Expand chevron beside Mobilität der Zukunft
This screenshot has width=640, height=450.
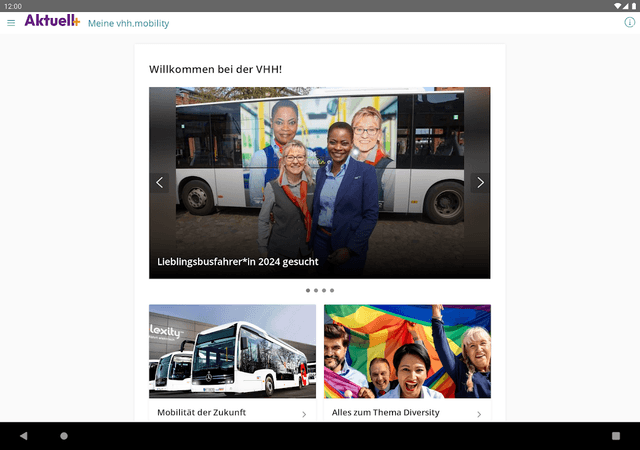(x=304, y=414)
